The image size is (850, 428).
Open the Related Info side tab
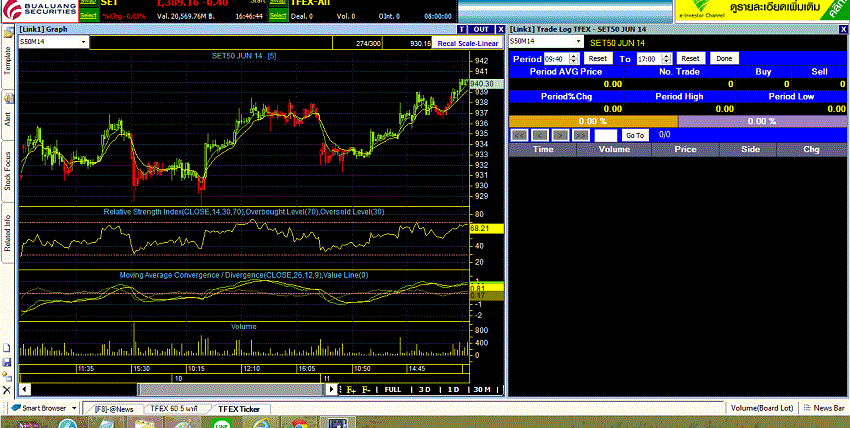[8, 233]
